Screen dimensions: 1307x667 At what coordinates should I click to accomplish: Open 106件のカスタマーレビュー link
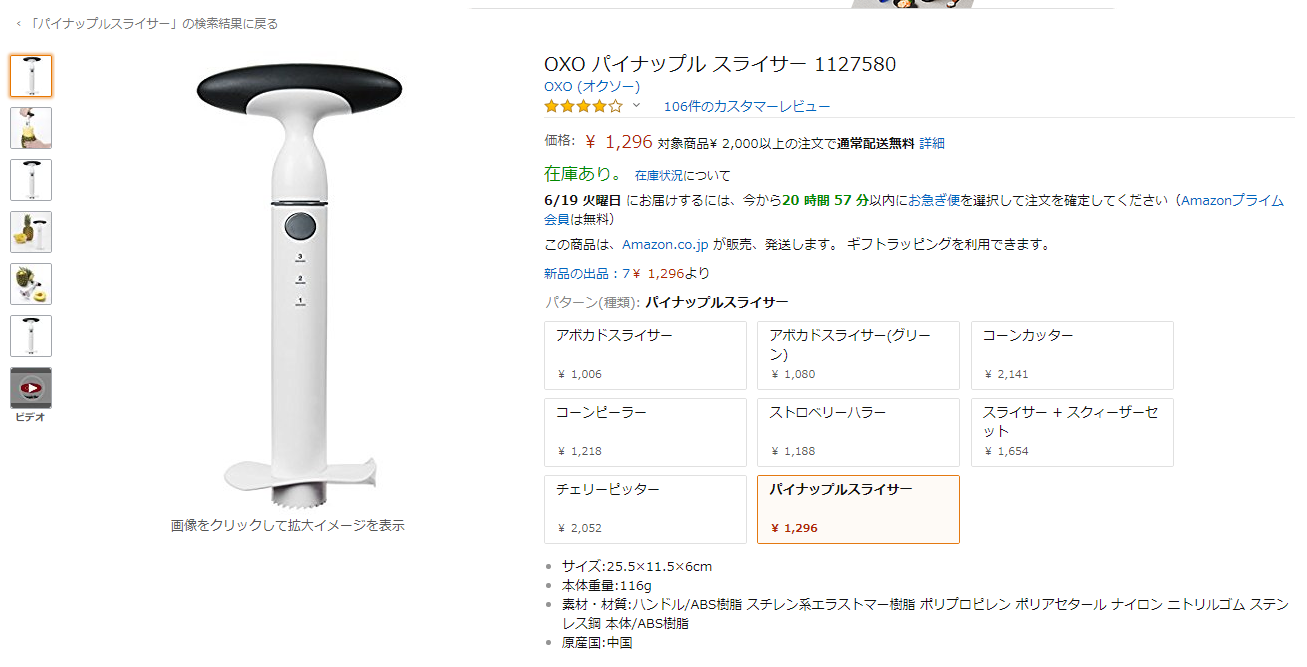click(746, 106)
